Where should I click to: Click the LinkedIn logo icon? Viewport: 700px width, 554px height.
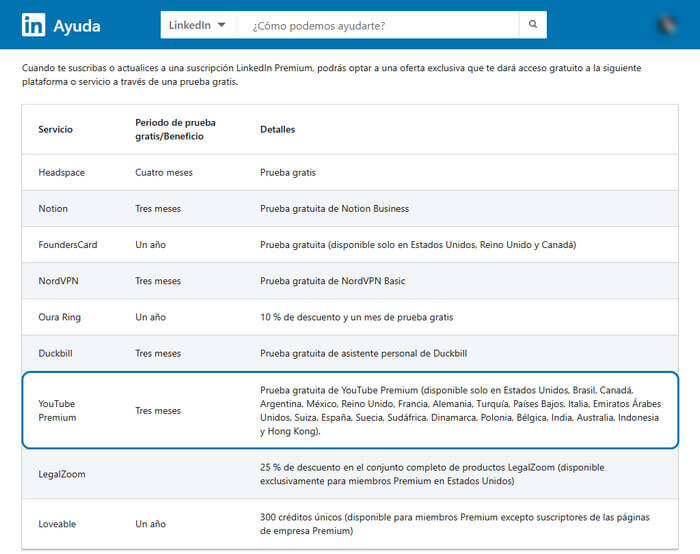tap(33, 25)
